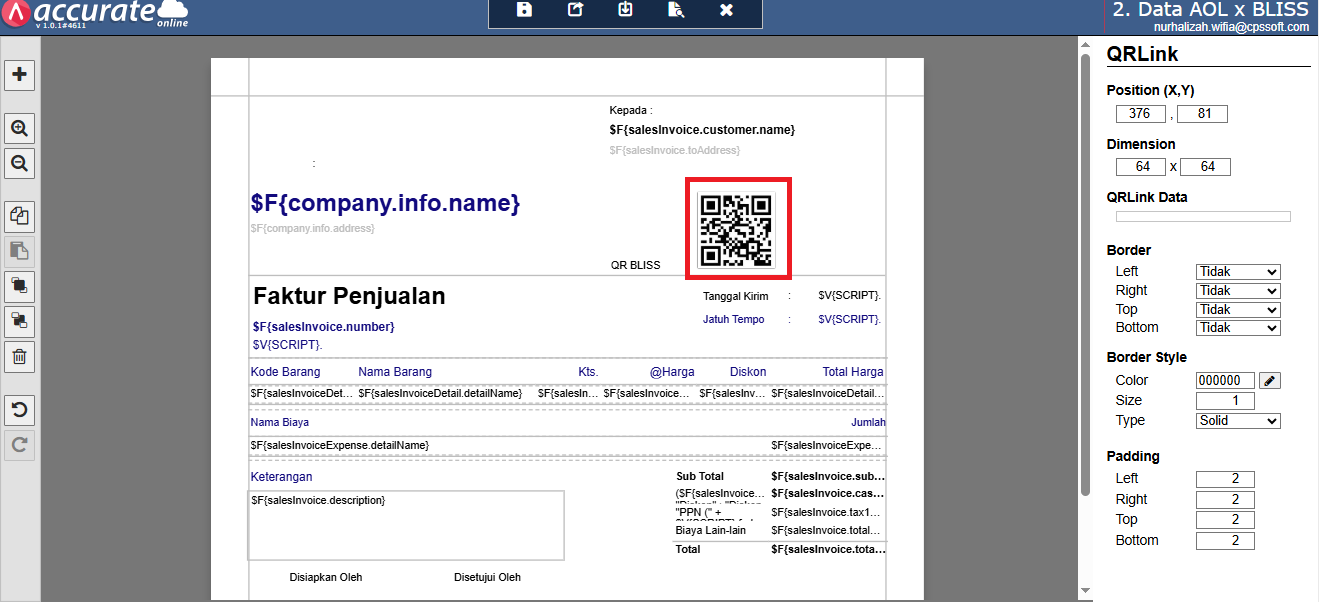Select the $F{salesInvoiceExpense.detailName} field
1326x605 pixels.
click(340, 445)
